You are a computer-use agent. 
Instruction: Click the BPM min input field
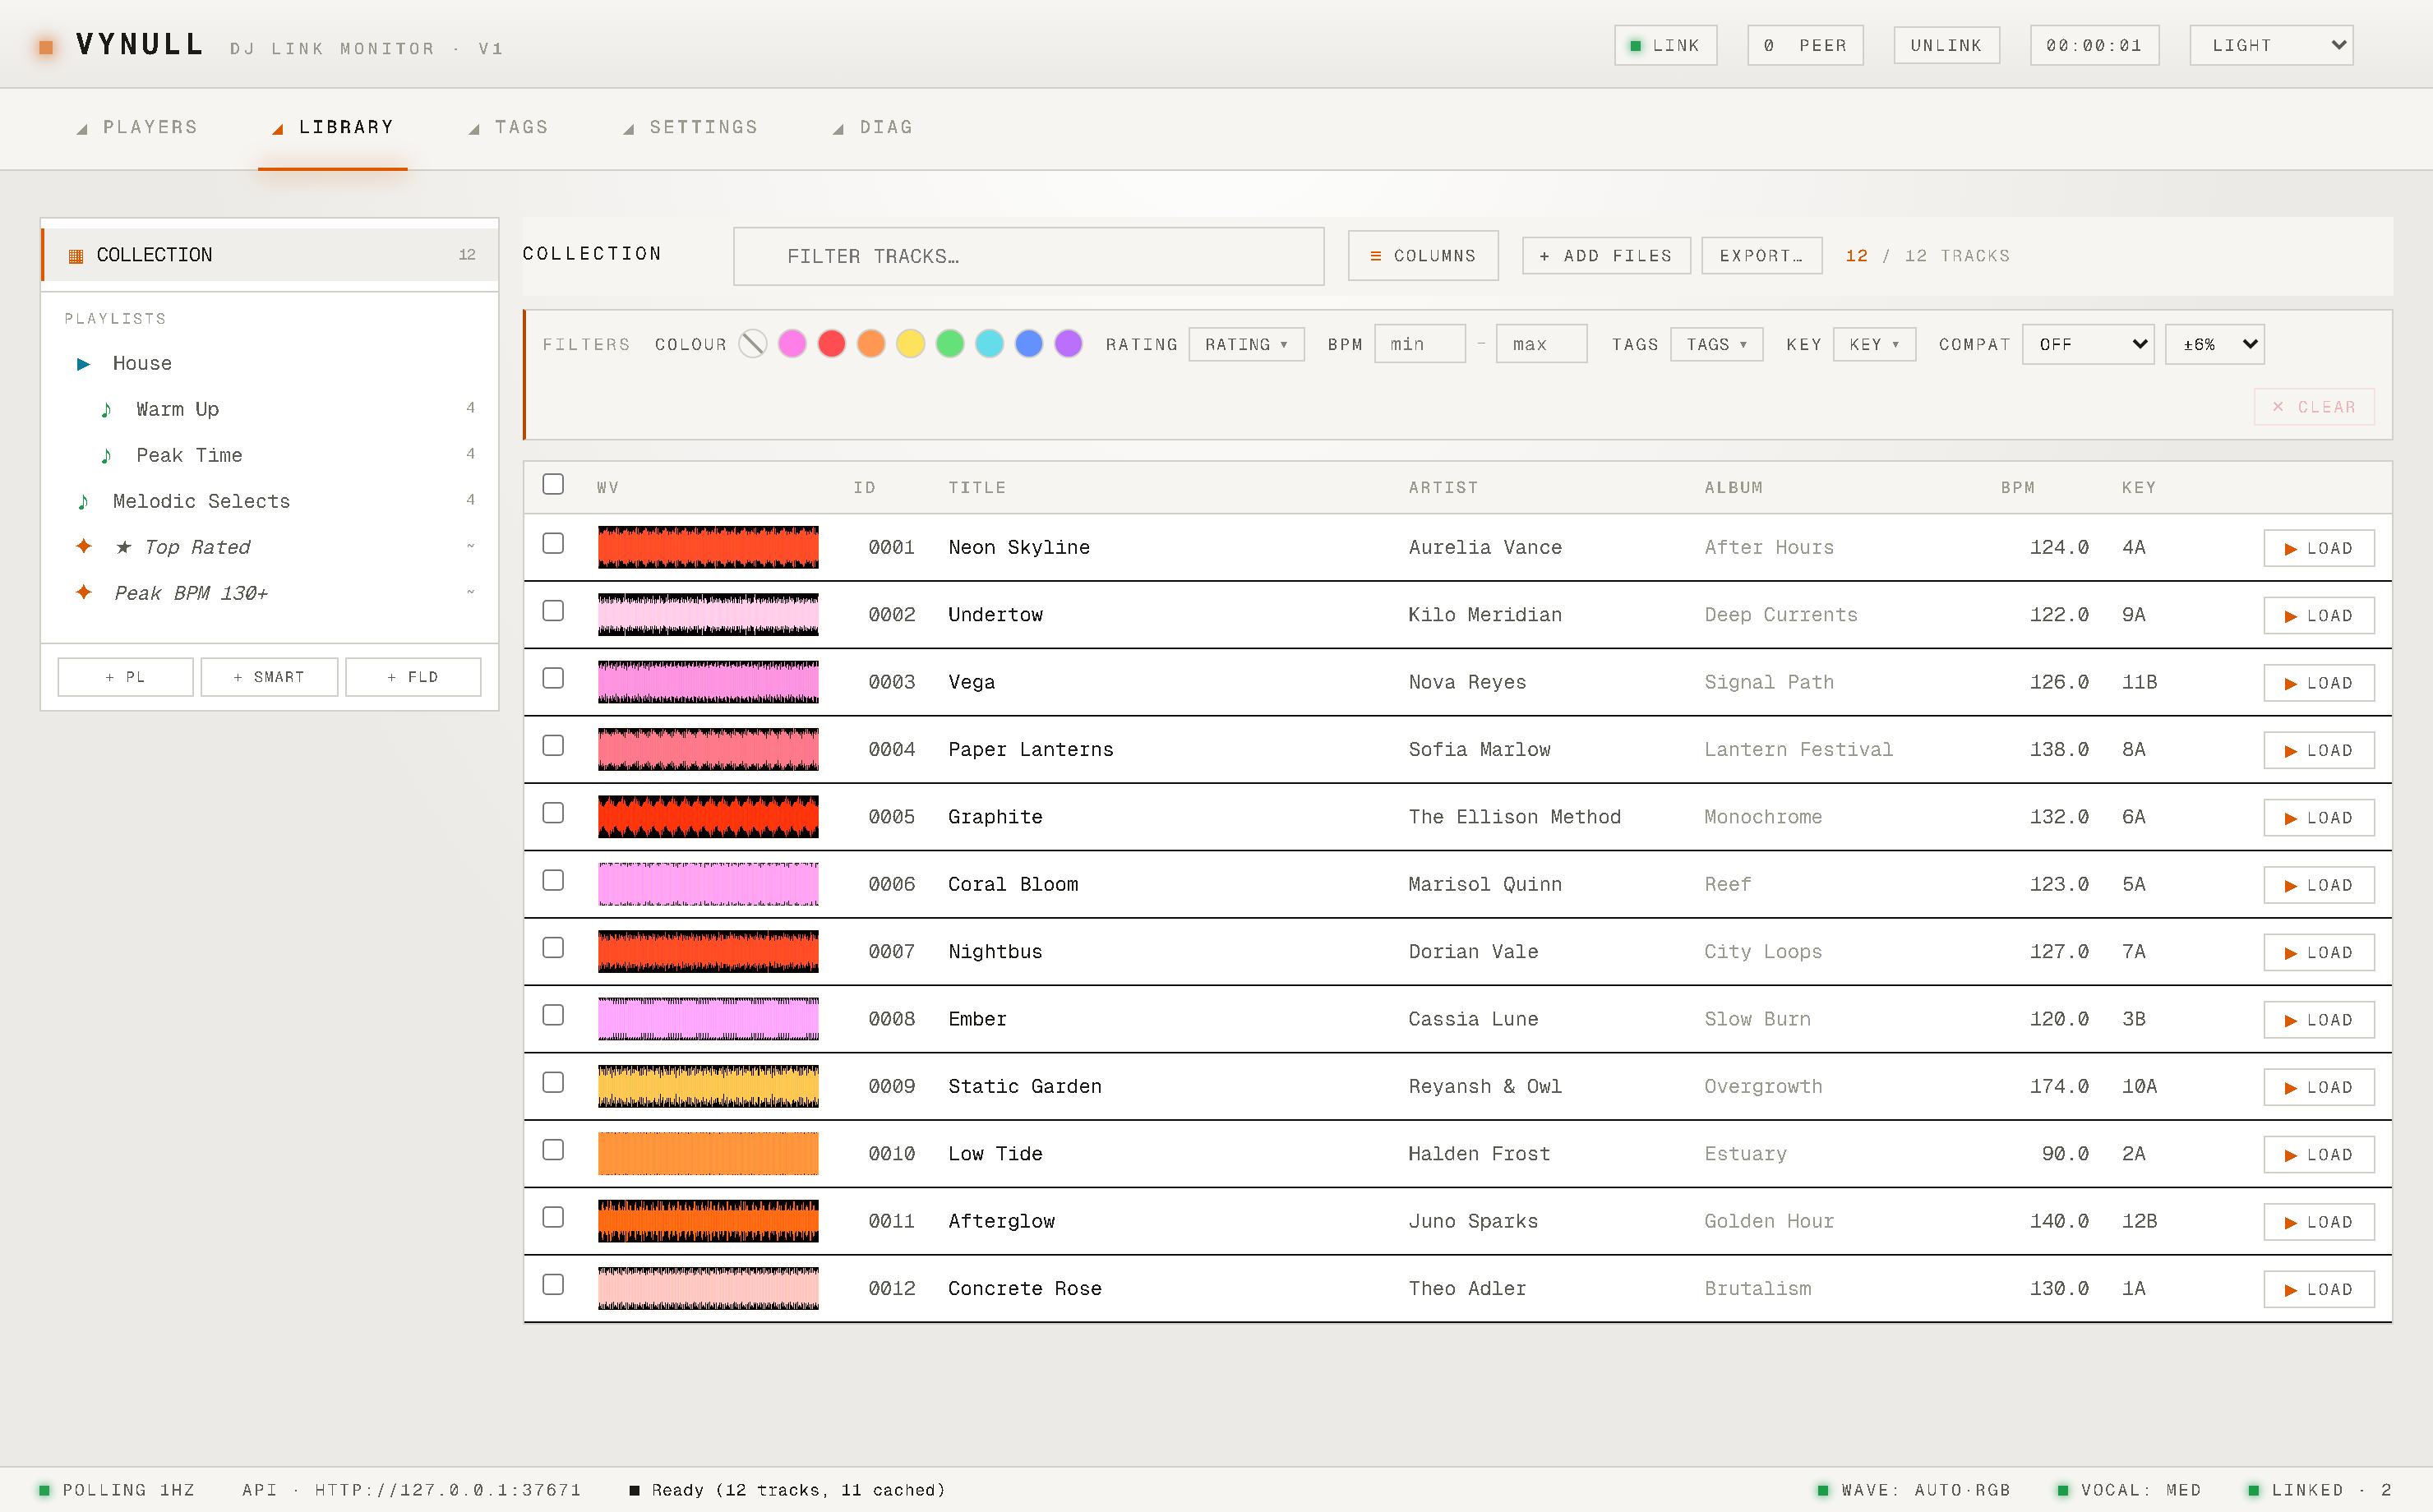[x=1420, y=344]
